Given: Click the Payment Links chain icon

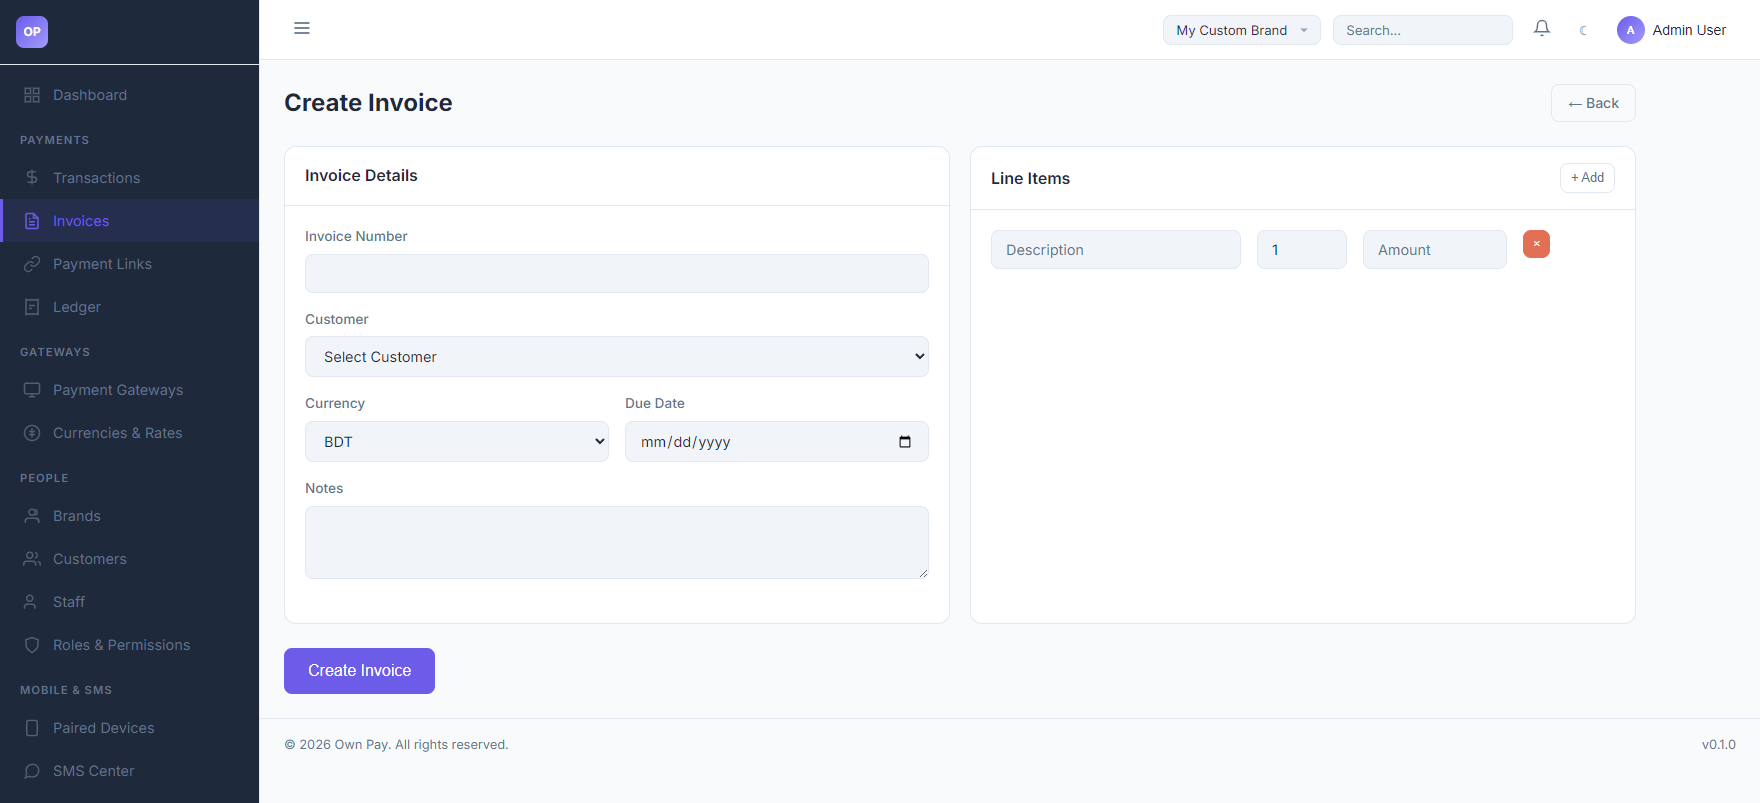Looking at the screenshot, I should (x=32, y=264).
